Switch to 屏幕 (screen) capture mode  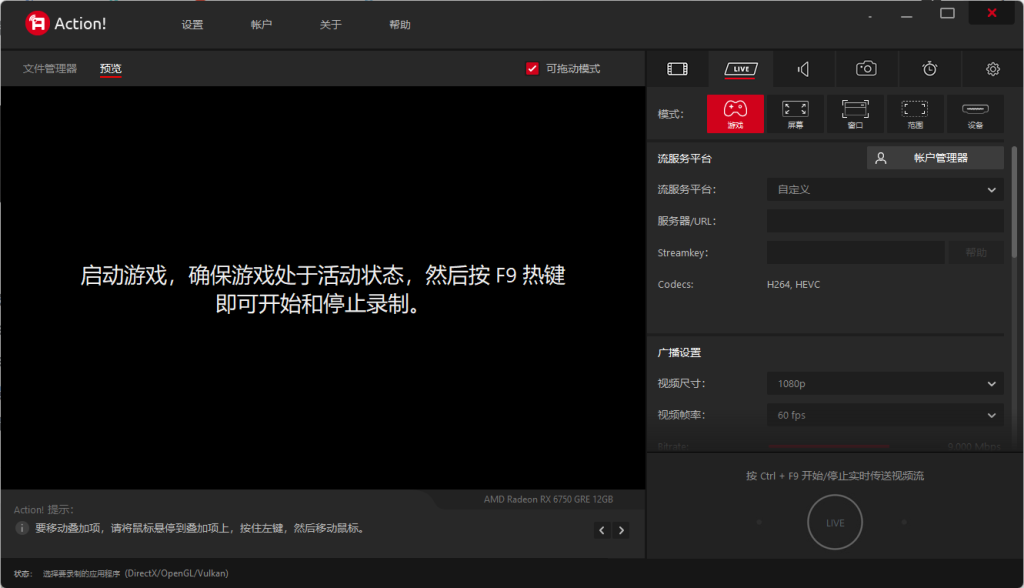pos(795,113)
